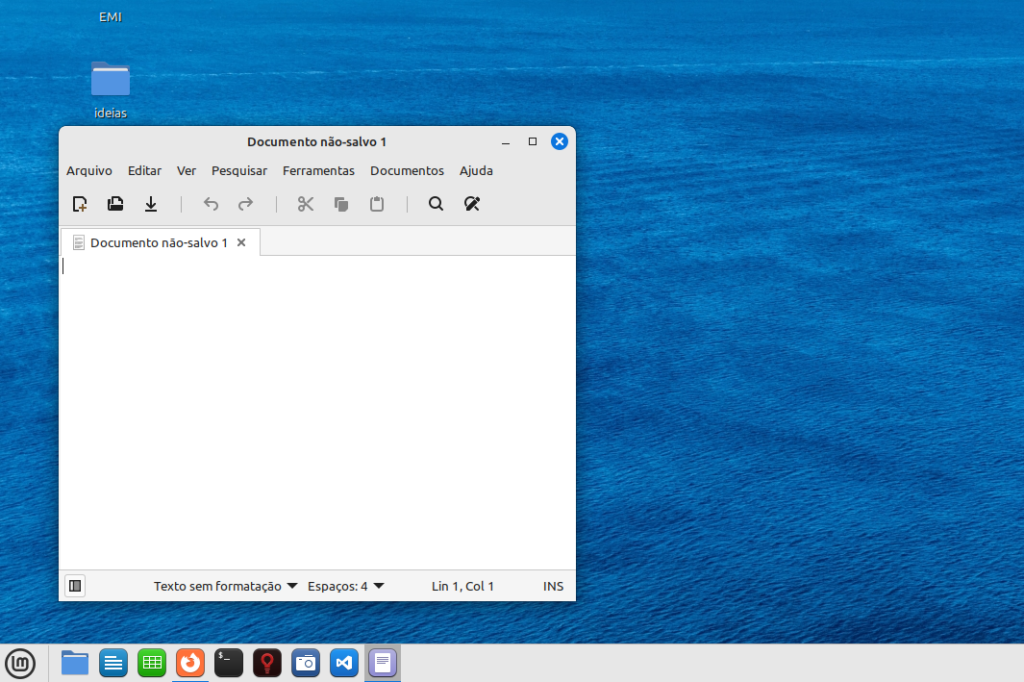Viewport: 1024px width, 682px height.
Task: Open the Ferramentas menu
Action: 318,171
